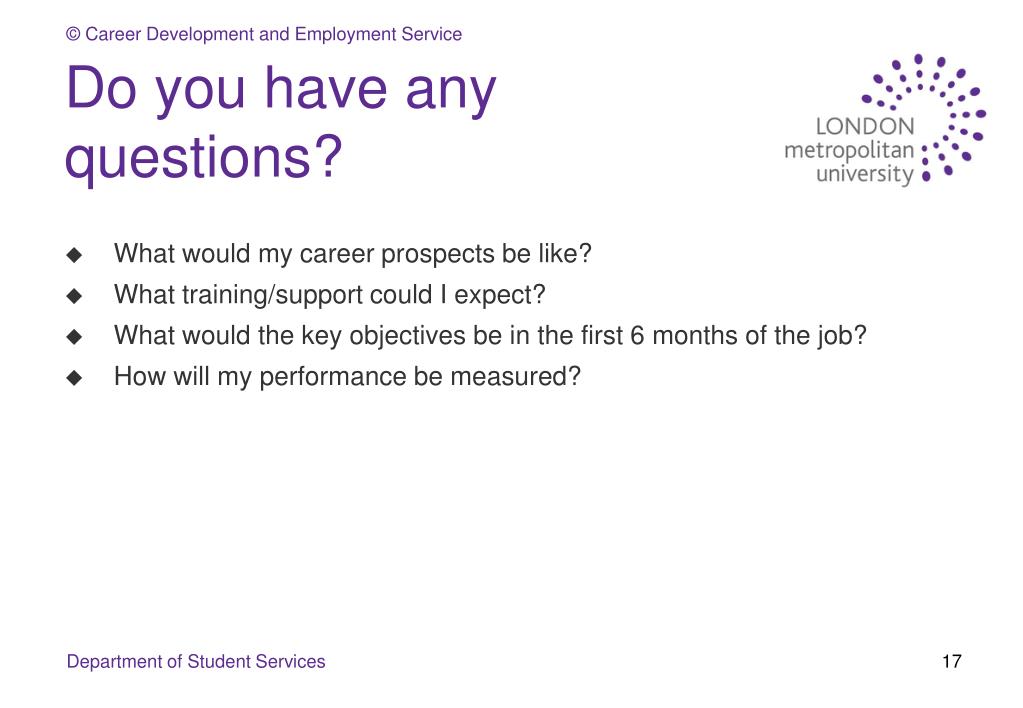Click 'What would my career prospects be like?'

[x=353, y=254]
